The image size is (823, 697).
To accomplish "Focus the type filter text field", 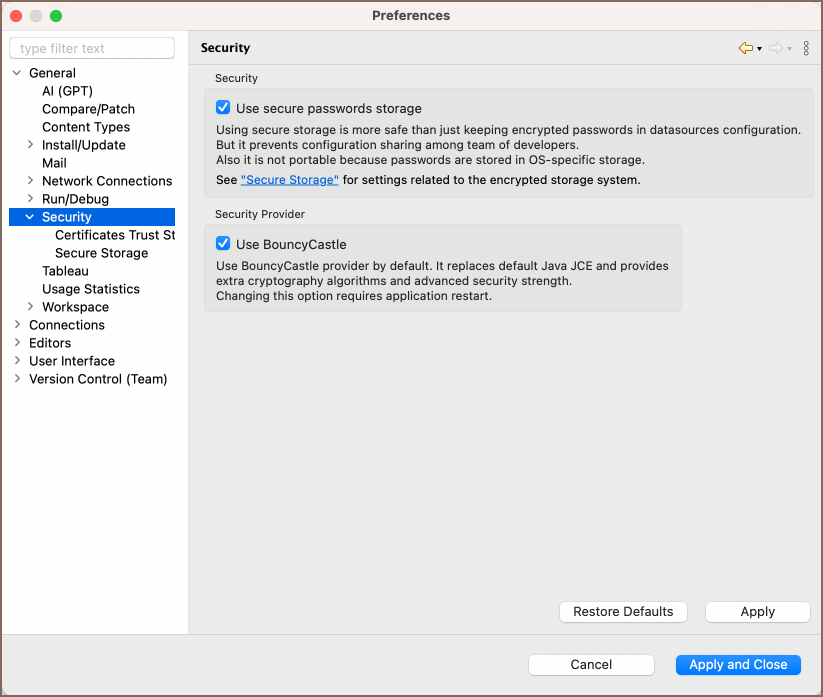I will coord(92,48).
